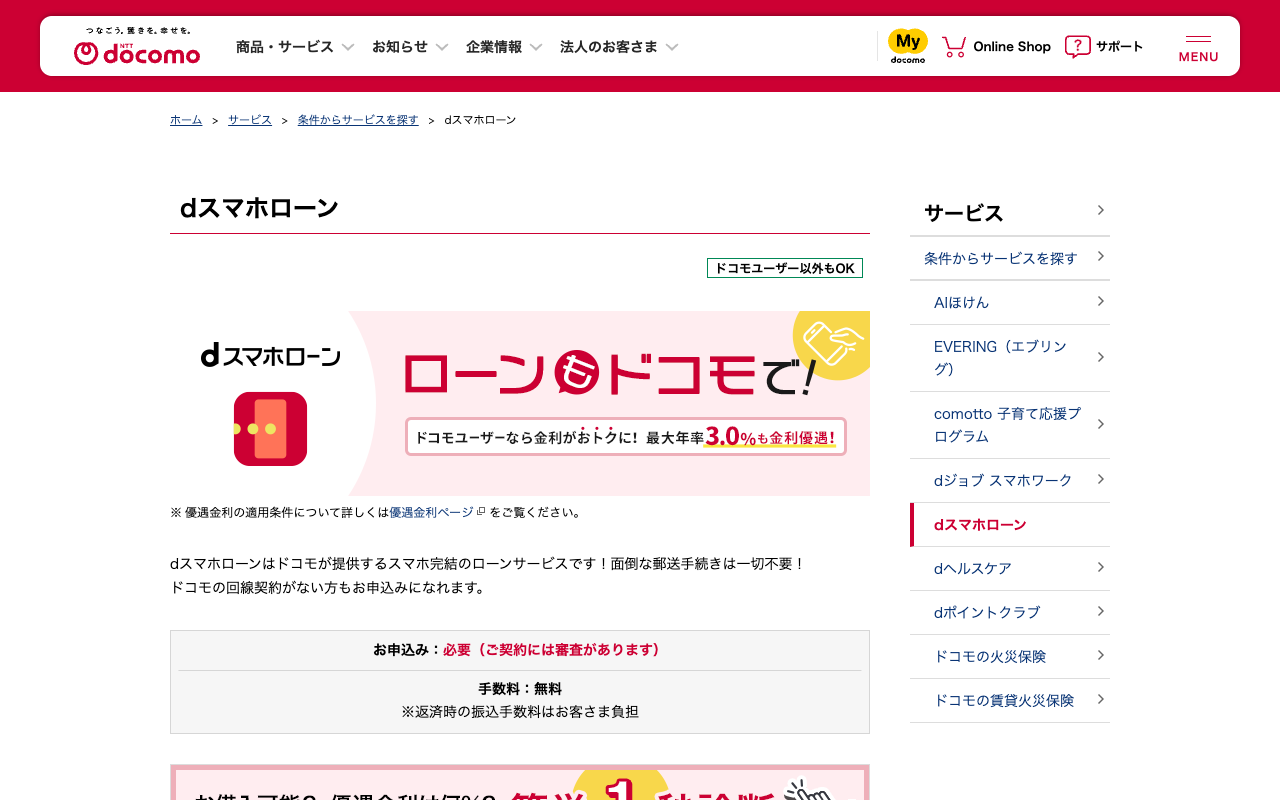Screen dimensions: 1280x800
Task: Click the dスマホローン breadcrumb text
Action: tap(480, 120)
